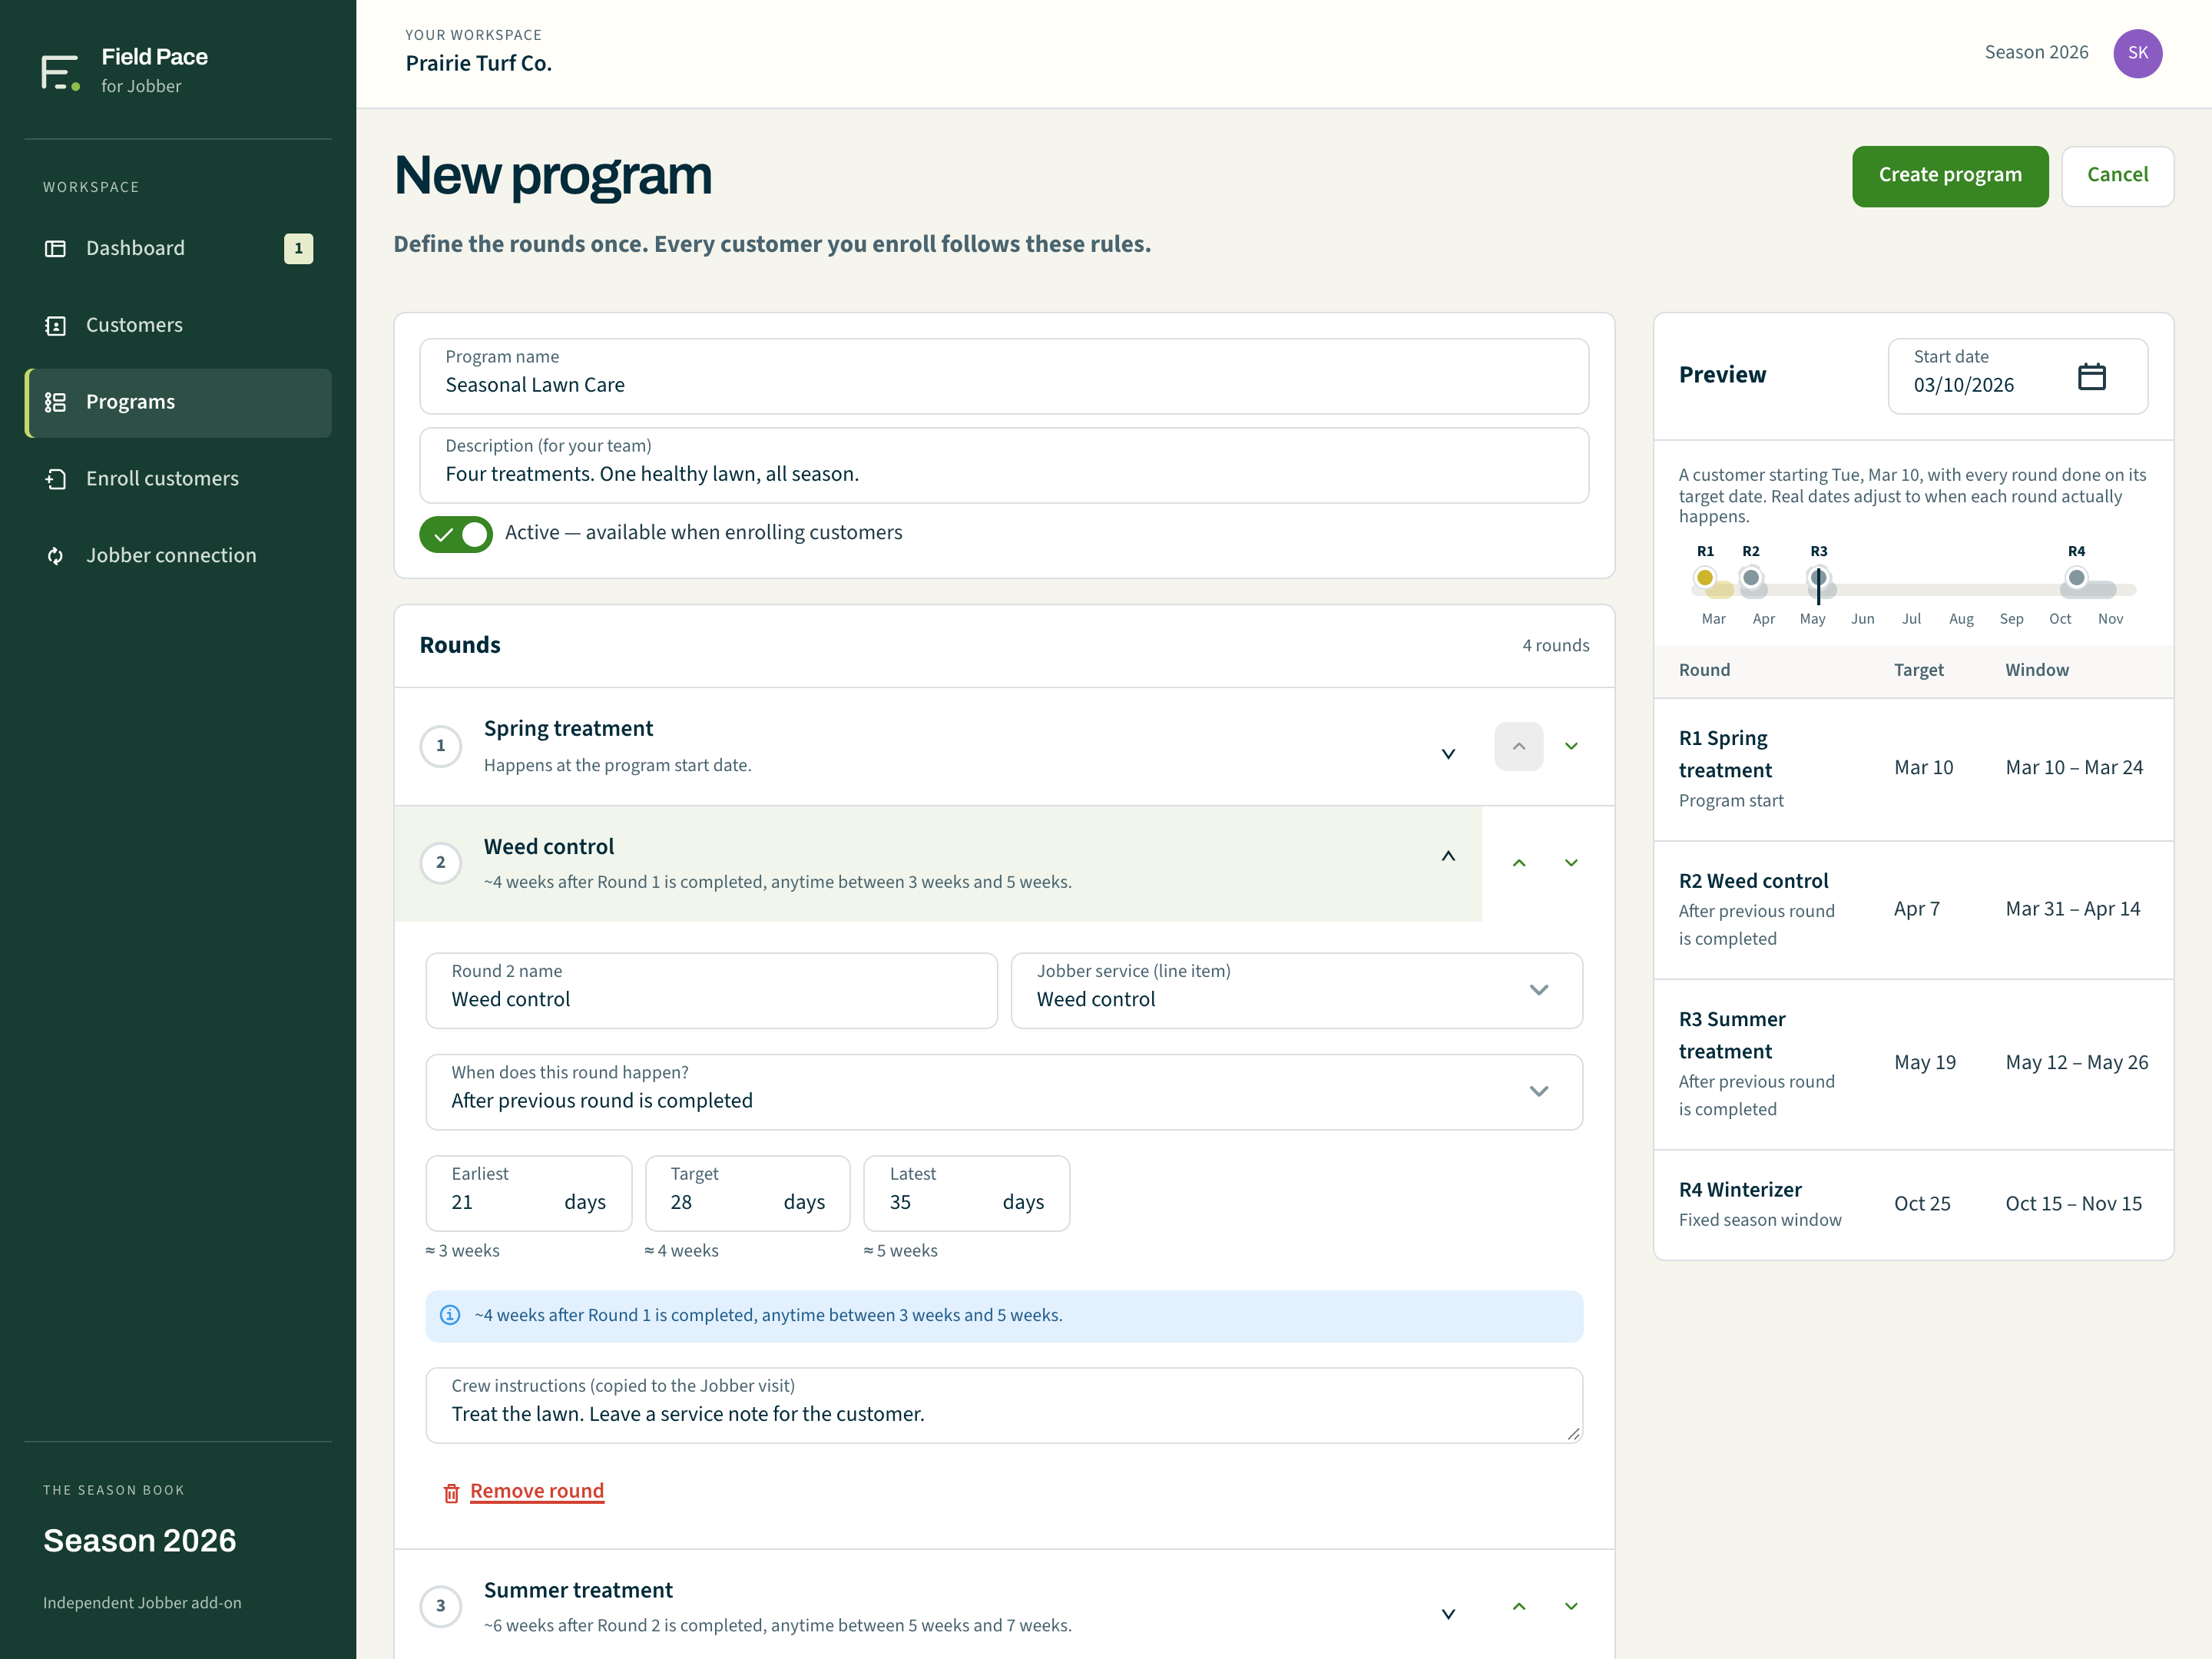Screen dimensions: 2212x1659
Task: Click the Enroll customers sidebar icon
Action: pos(56,479)
